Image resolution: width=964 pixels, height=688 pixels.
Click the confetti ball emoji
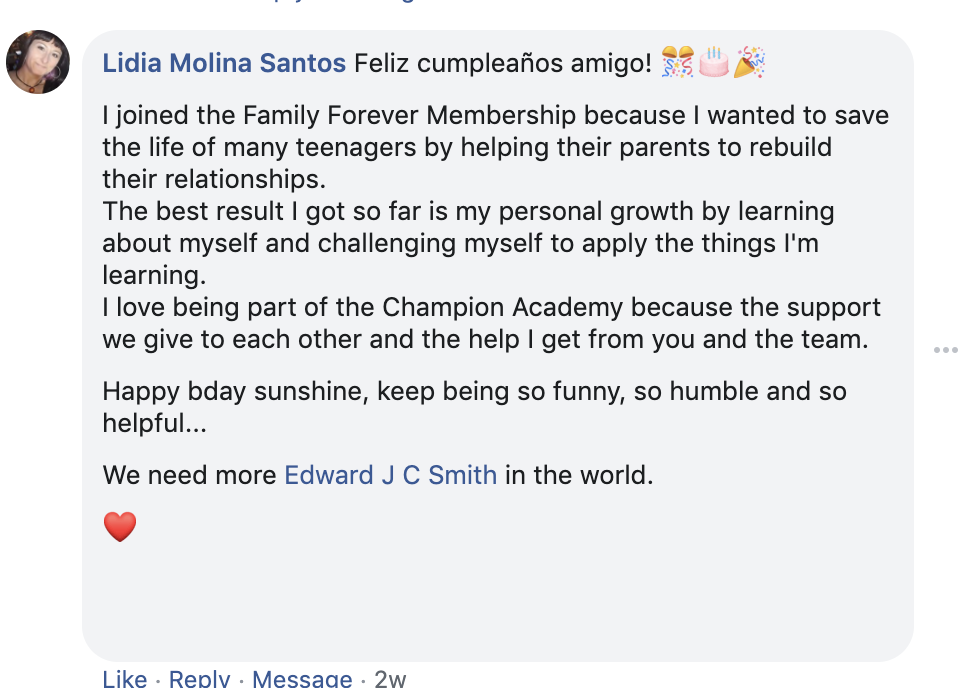click(x=677, y=63)
